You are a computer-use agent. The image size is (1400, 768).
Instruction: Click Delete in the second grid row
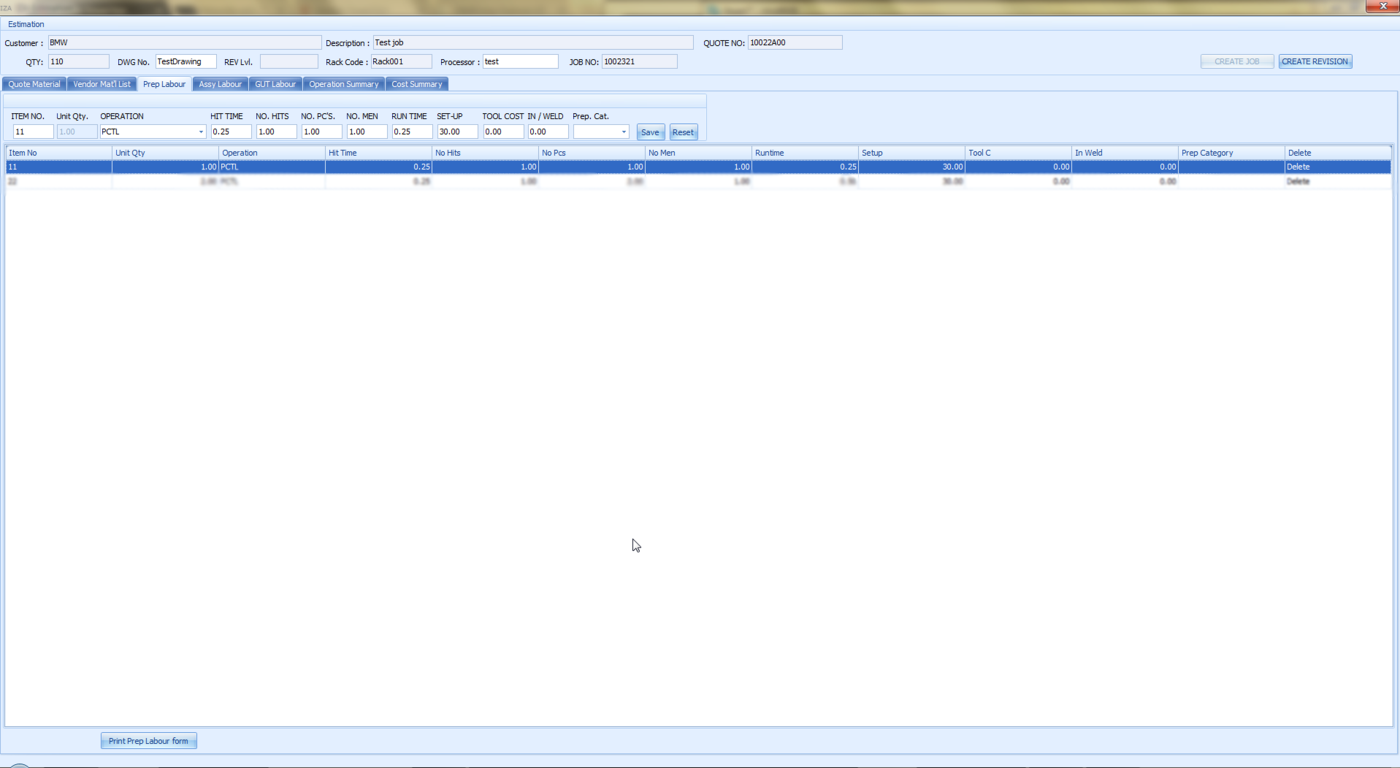click(x=1298, y=182)
